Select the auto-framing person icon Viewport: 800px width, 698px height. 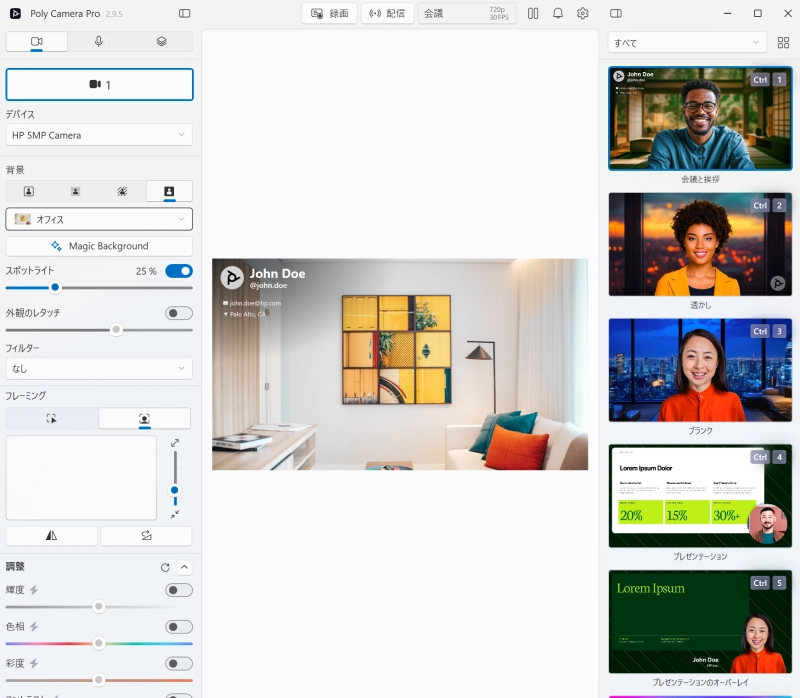click(145, 419)
